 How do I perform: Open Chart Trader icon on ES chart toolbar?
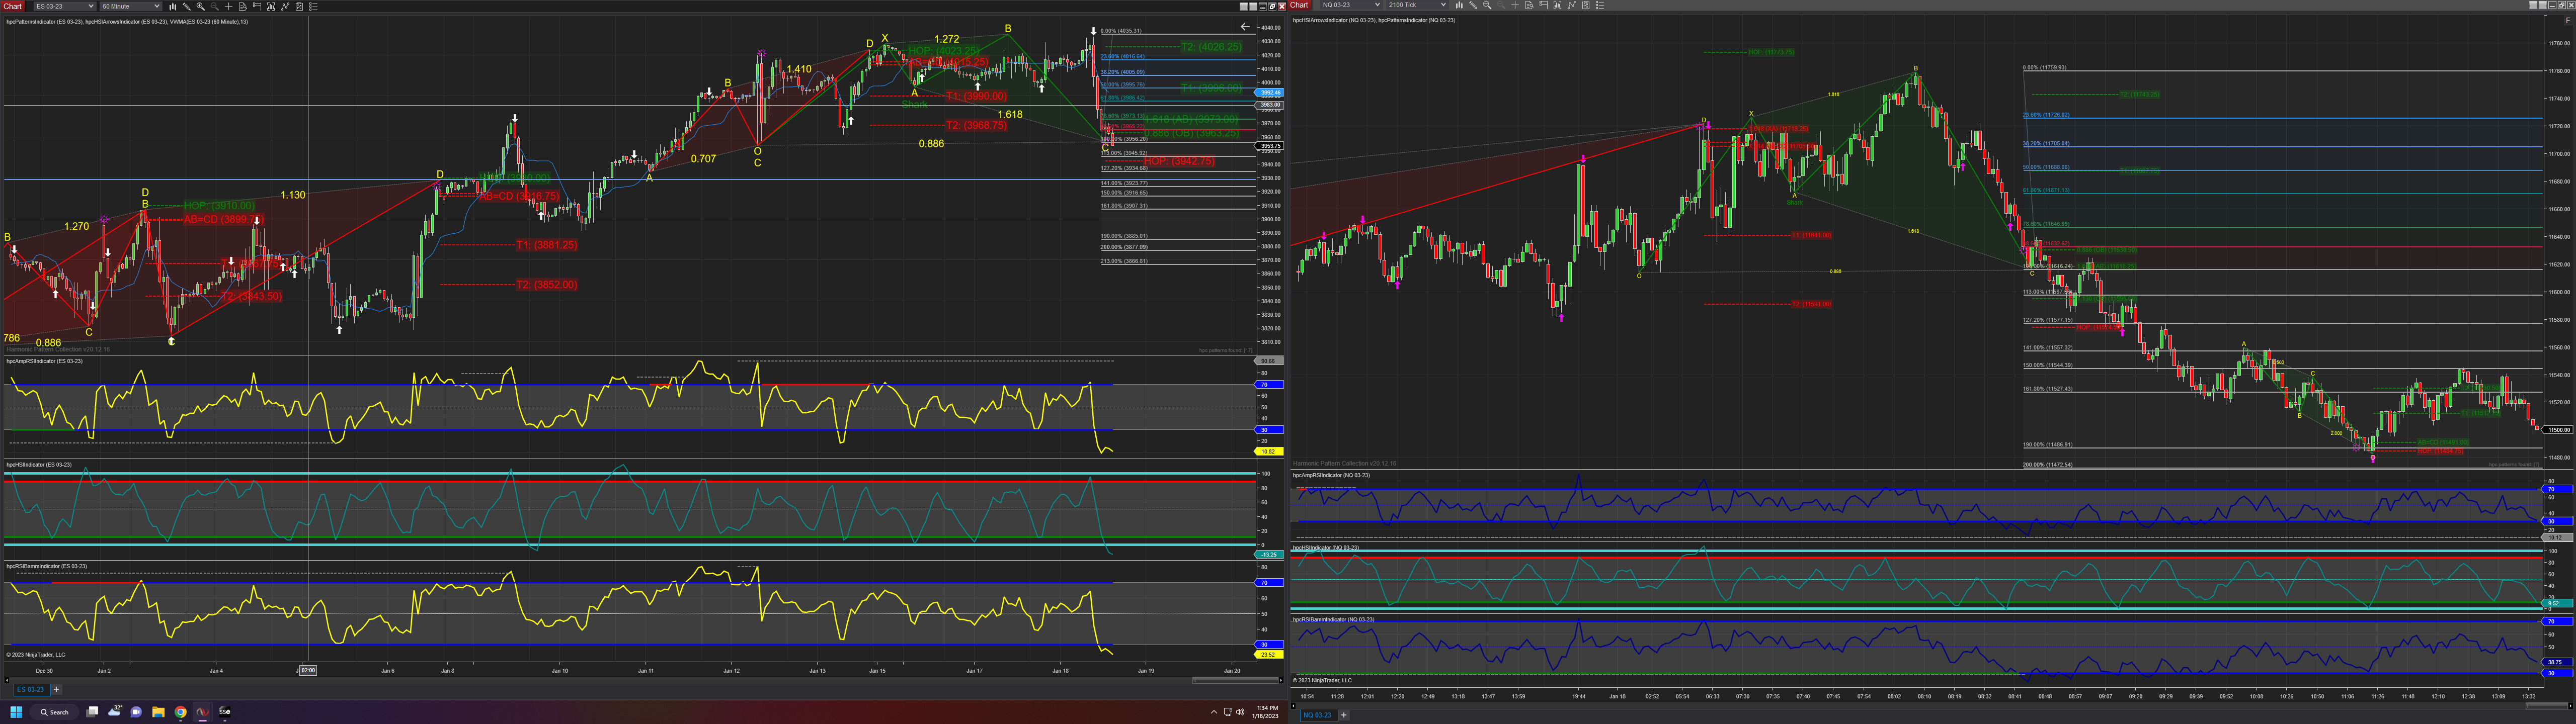(257, 6)
